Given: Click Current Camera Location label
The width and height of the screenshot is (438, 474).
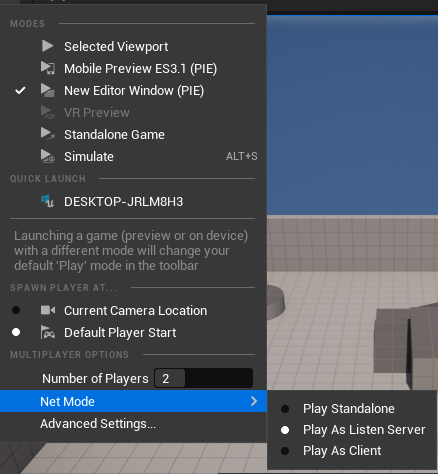Looking at the screenshot, I should [x=136, y=310].
